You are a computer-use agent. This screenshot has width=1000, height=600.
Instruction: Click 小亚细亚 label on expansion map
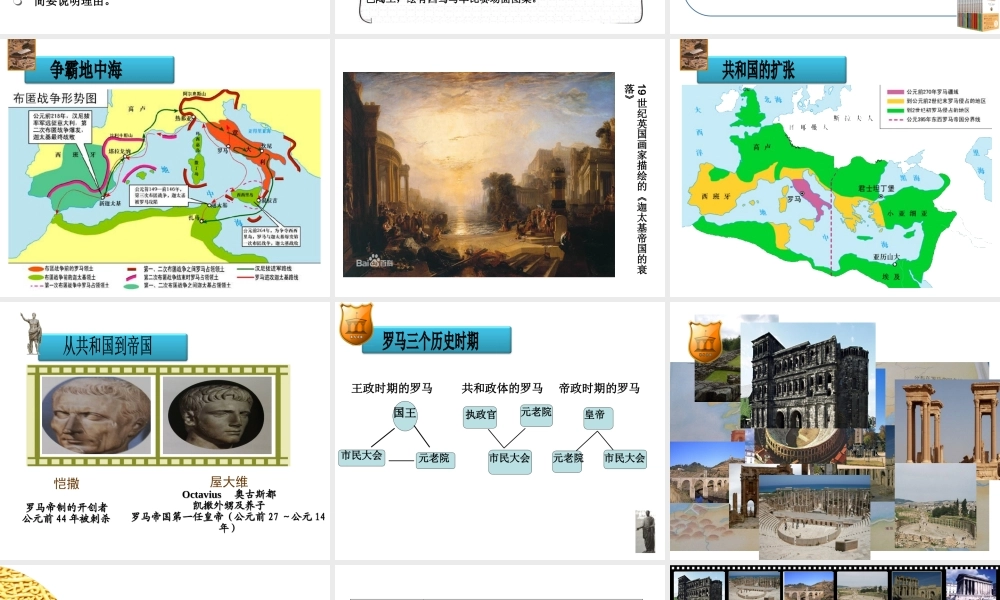coord(907,214)
